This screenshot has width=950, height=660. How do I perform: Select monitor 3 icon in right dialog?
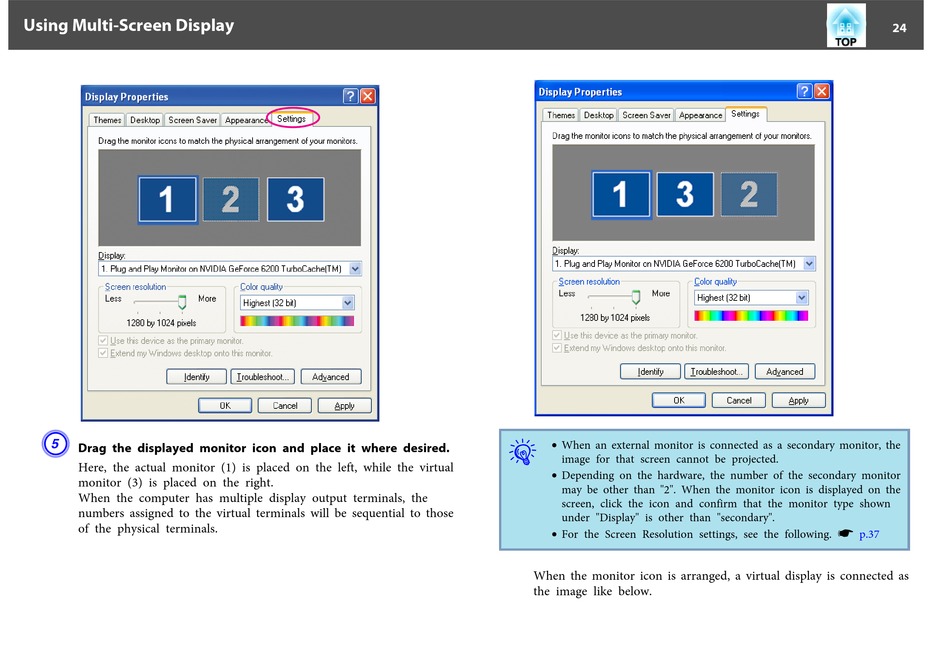point(685,195)
